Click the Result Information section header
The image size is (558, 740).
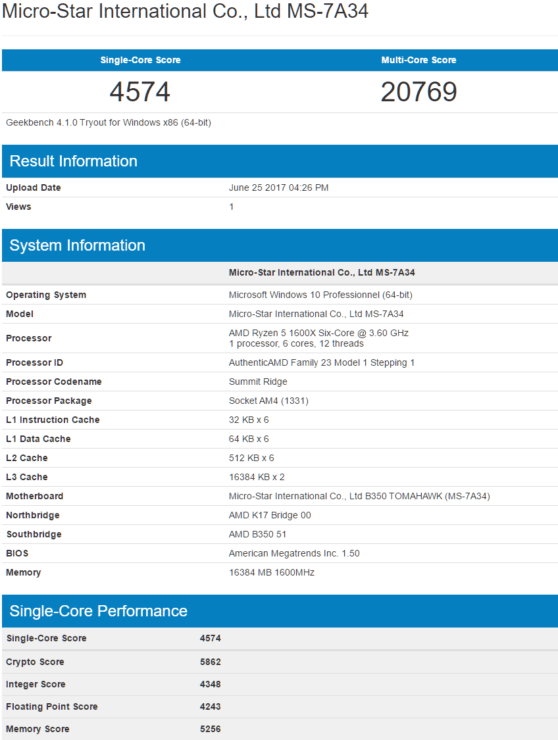pyautogui.click(x=73, y=161)
